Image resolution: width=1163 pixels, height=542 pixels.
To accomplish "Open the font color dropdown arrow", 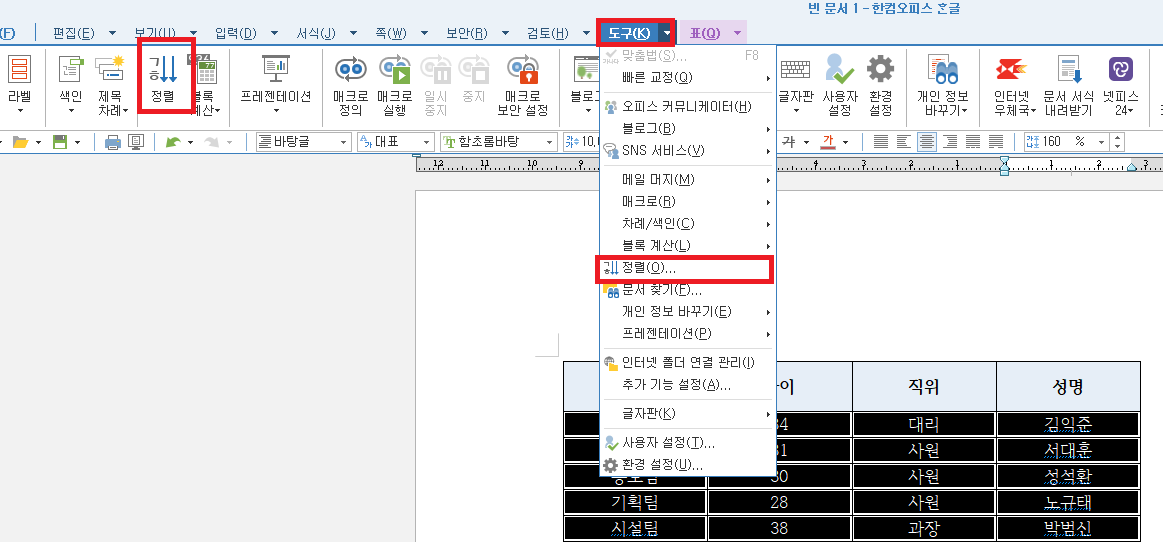I will click(846, 142).
